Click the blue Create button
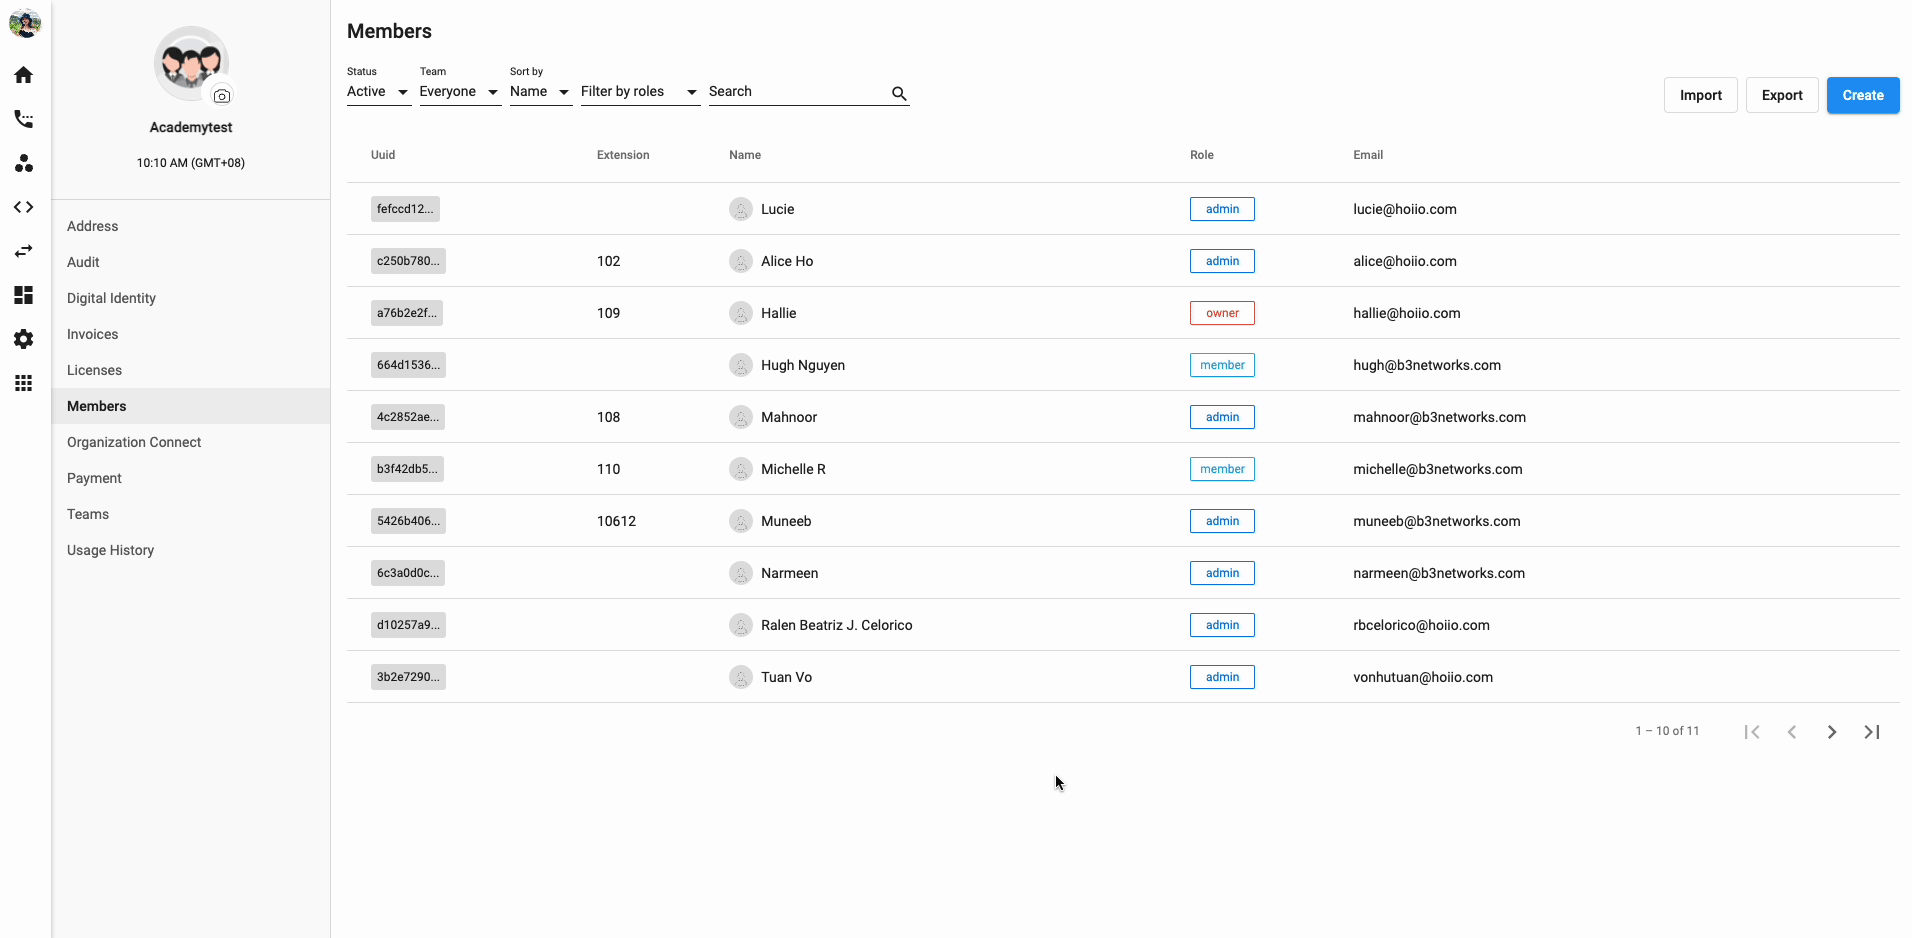The width and height of the screenshot is (1912, 938). 1863,95
